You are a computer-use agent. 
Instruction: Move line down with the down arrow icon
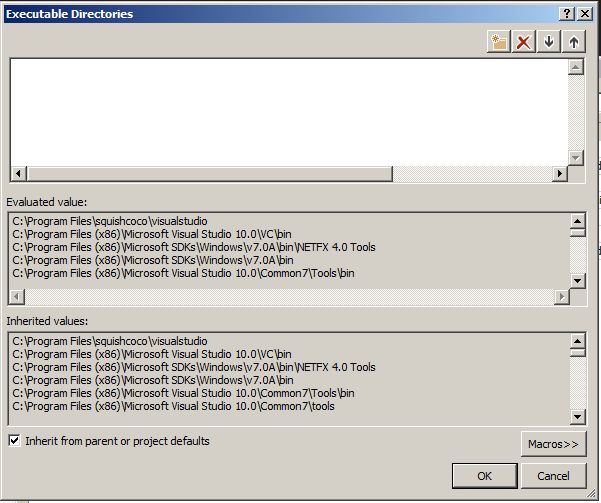tap(549, 41)
